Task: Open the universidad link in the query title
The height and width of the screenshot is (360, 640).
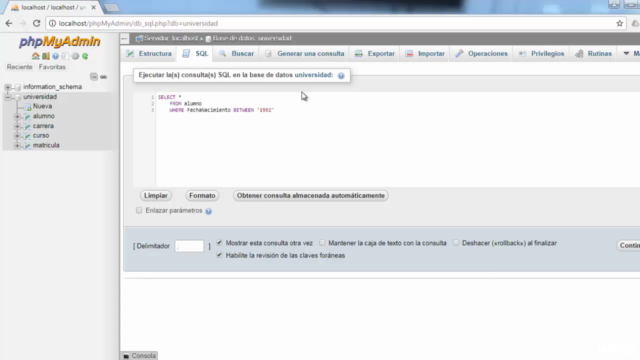Action: pos(314,75)
